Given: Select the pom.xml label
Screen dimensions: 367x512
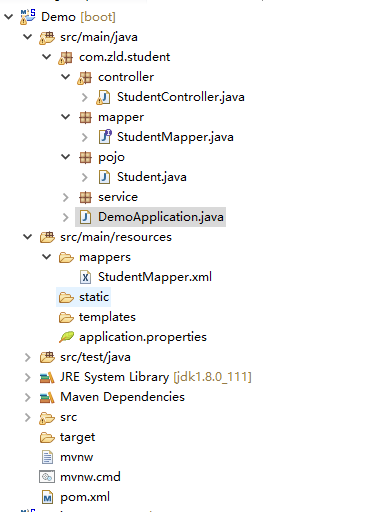Looking at the screenshot, I should tap(85, 497).
